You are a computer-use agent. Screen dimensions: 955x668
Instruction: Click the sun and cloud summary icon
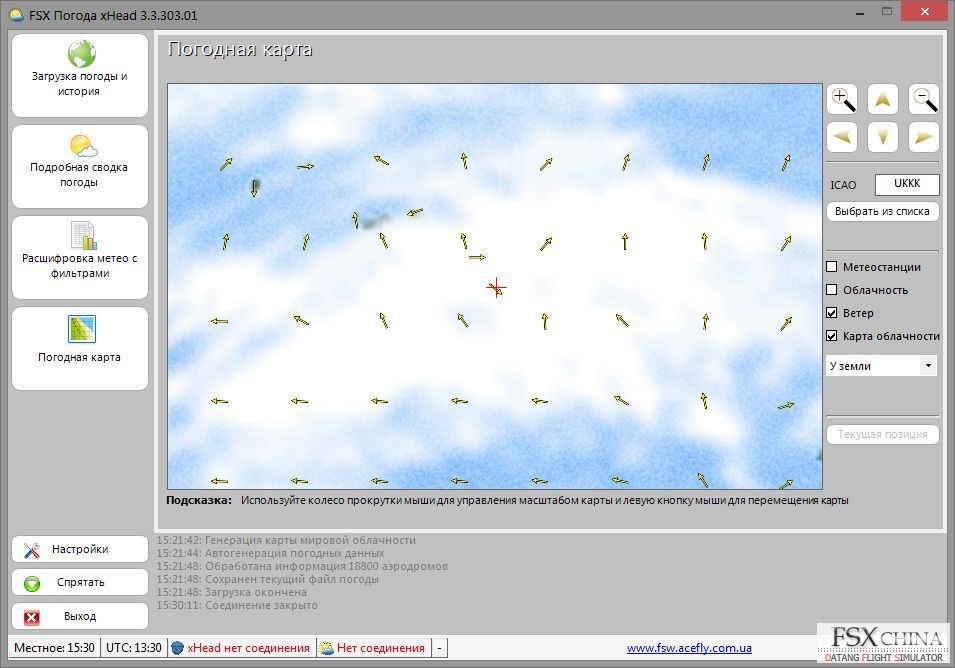83,146
